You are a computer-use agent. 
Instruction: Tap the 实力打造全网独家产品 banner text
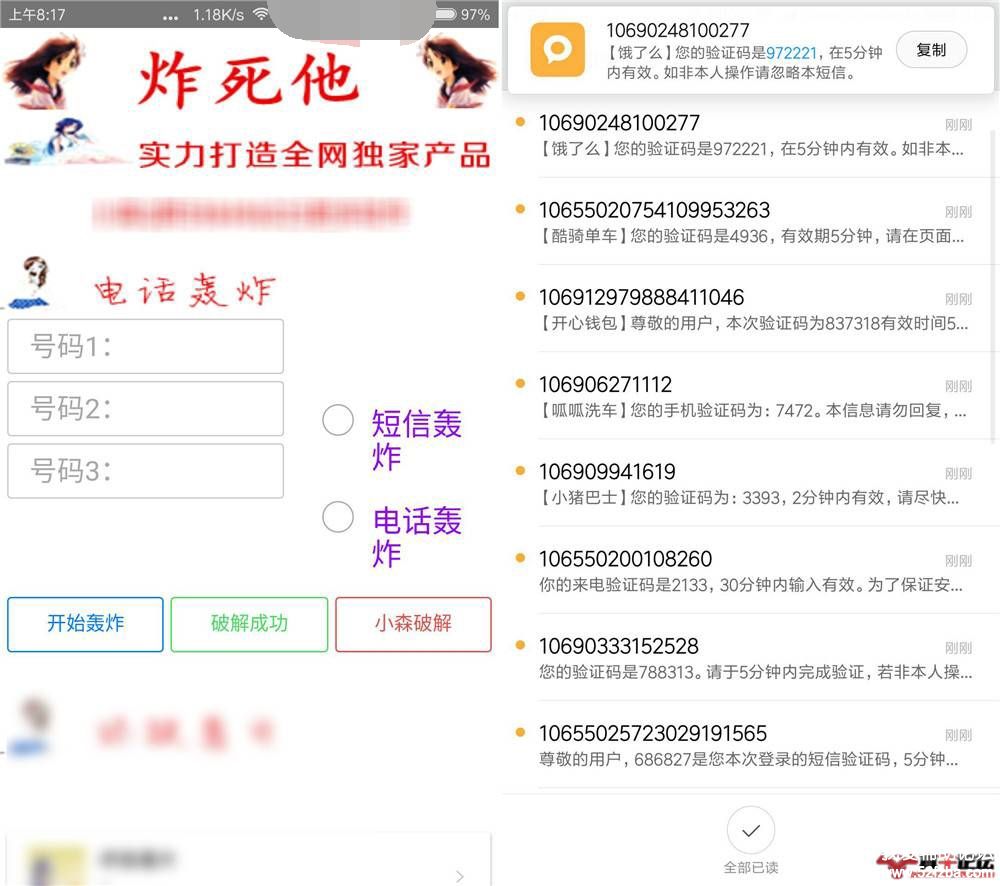point(314,155)
